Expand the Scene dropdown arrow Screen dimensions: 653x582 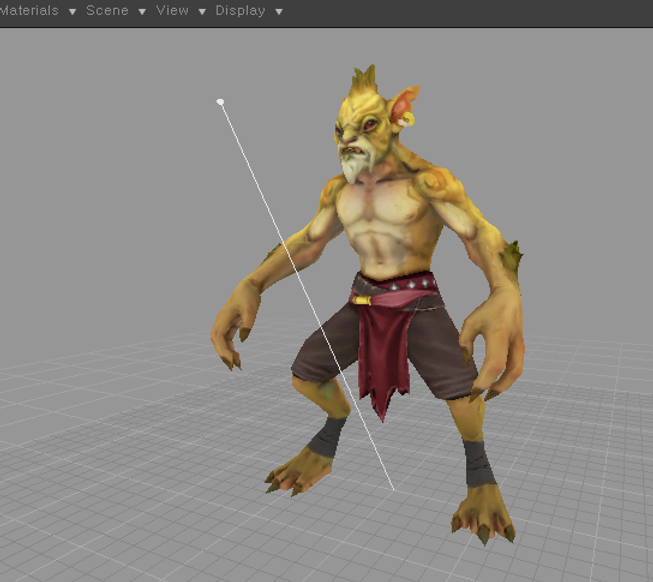[x=142, y=12]
